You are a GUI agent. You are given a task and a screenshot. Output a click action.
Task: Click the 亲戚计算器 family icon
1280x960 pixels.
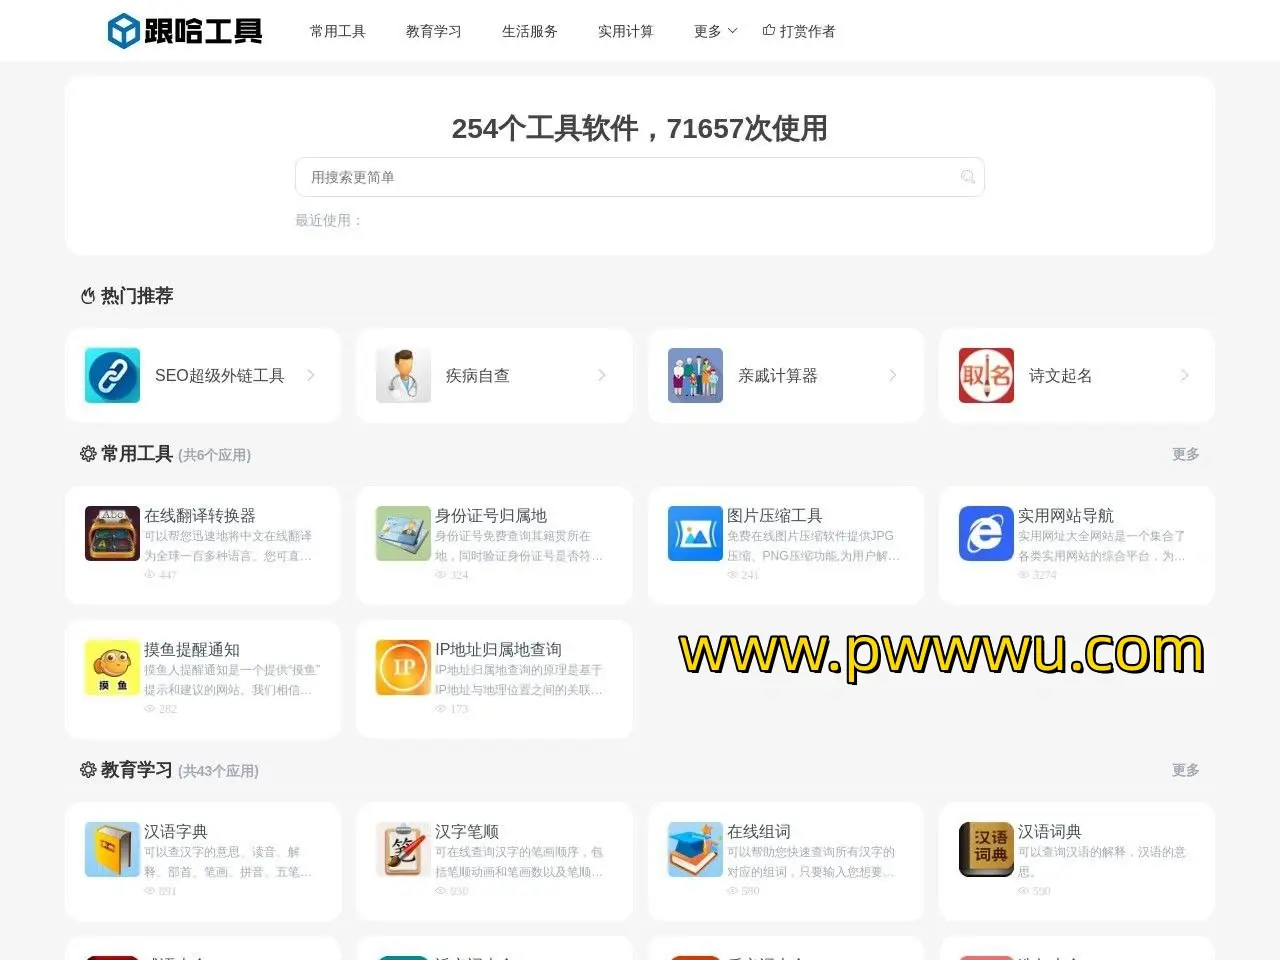(x=695, y=375)
